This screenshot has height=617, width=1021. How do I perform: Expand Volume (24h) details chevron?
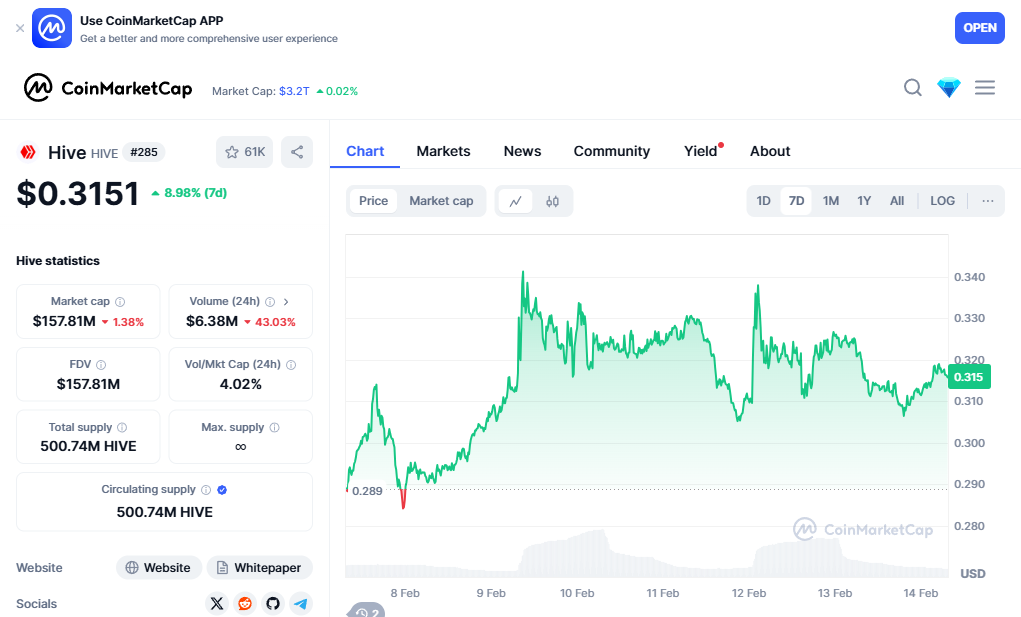286,302
